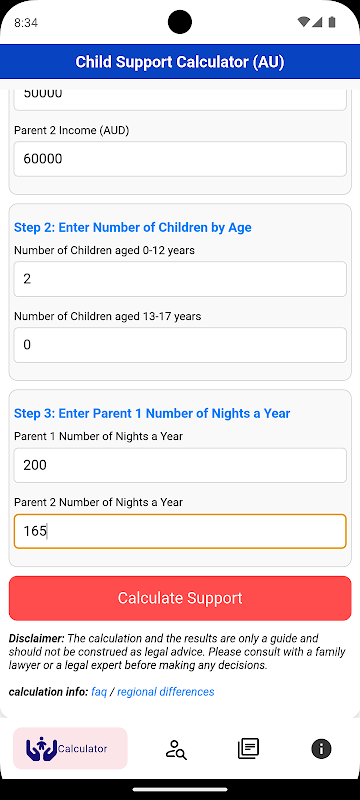Open the articles list icon in bottom bar
The height and width of the screenshot is (800, 360).
pos(248,748)
